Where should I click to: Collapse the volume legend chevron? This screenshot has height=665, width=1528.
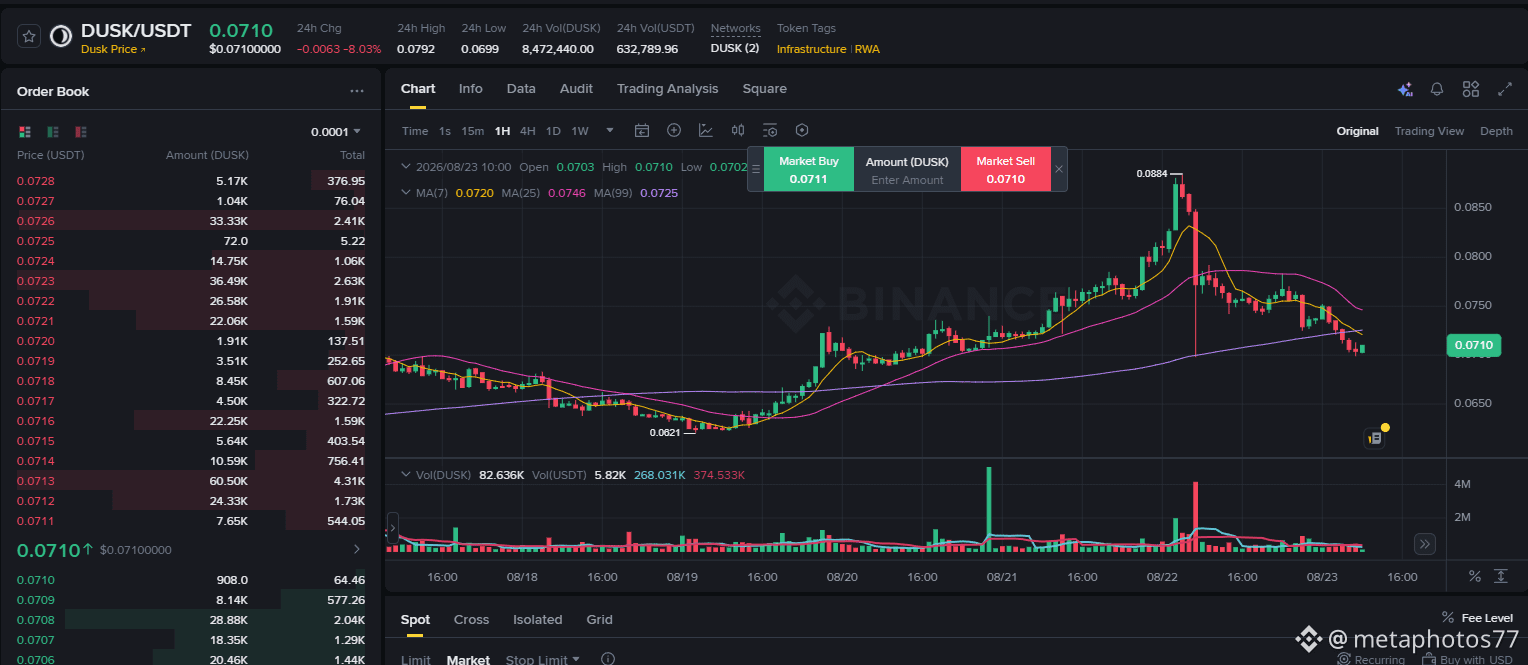tap(406, 474)
